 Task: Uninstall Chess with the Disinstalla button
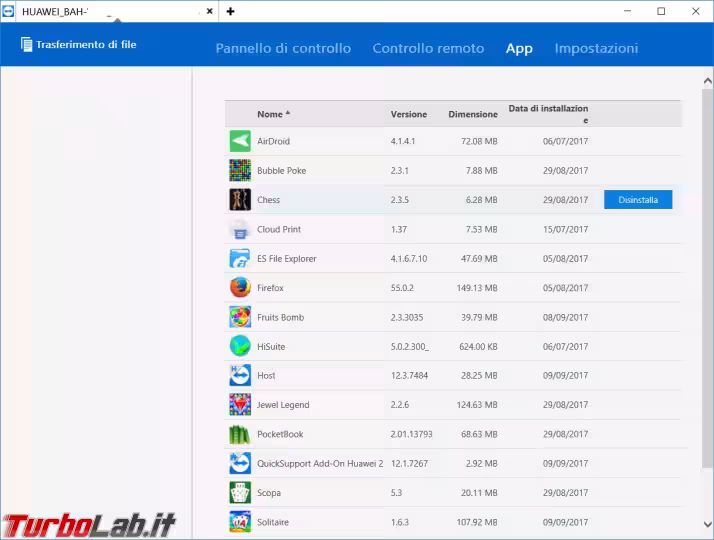click(x=638, y=200)
